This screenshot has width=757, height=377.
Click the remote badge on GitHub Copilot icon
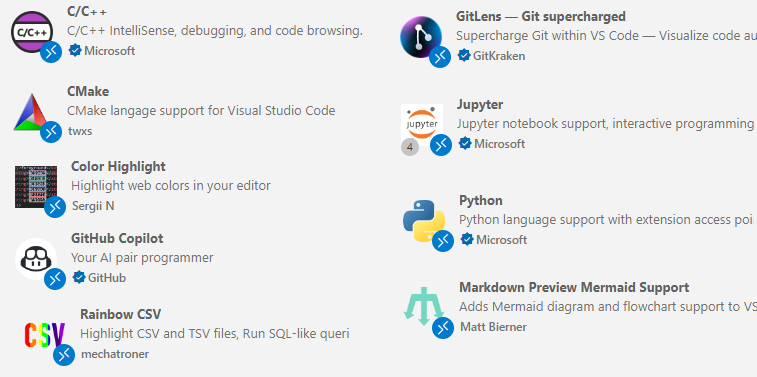coord(55,279)
